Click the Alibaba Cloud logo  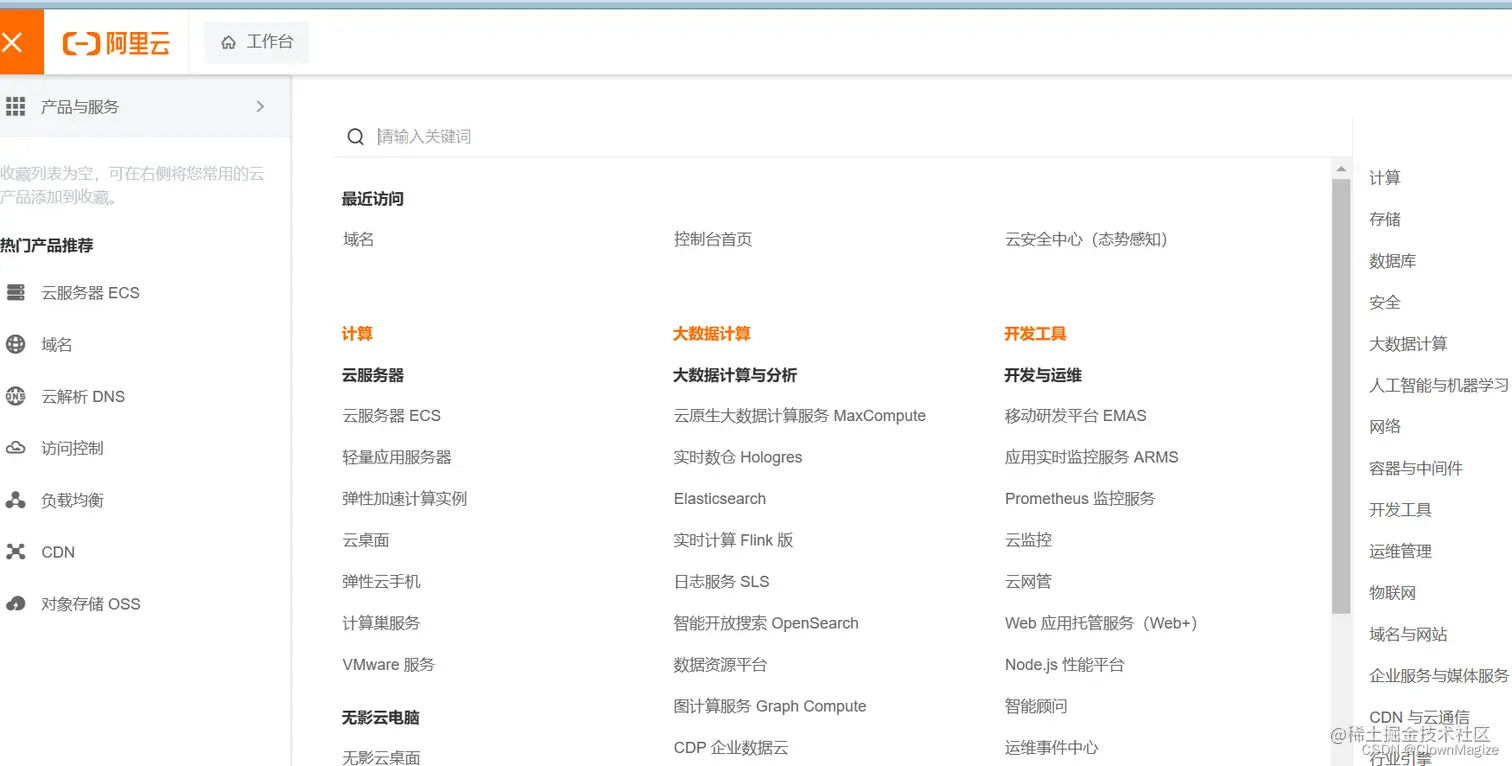tap(116, 43)
